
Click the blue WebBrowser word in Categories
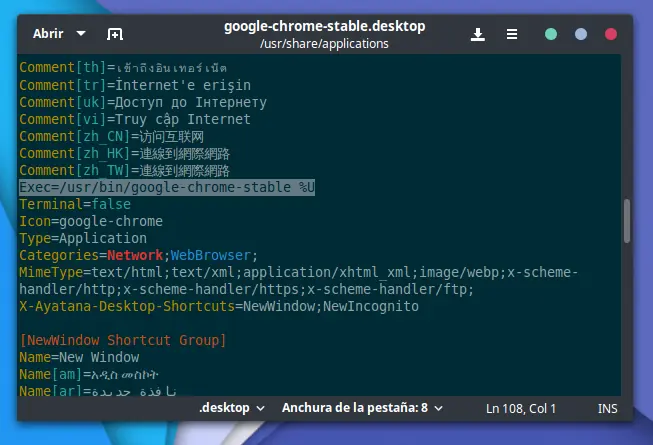click(x=211, y=255)
